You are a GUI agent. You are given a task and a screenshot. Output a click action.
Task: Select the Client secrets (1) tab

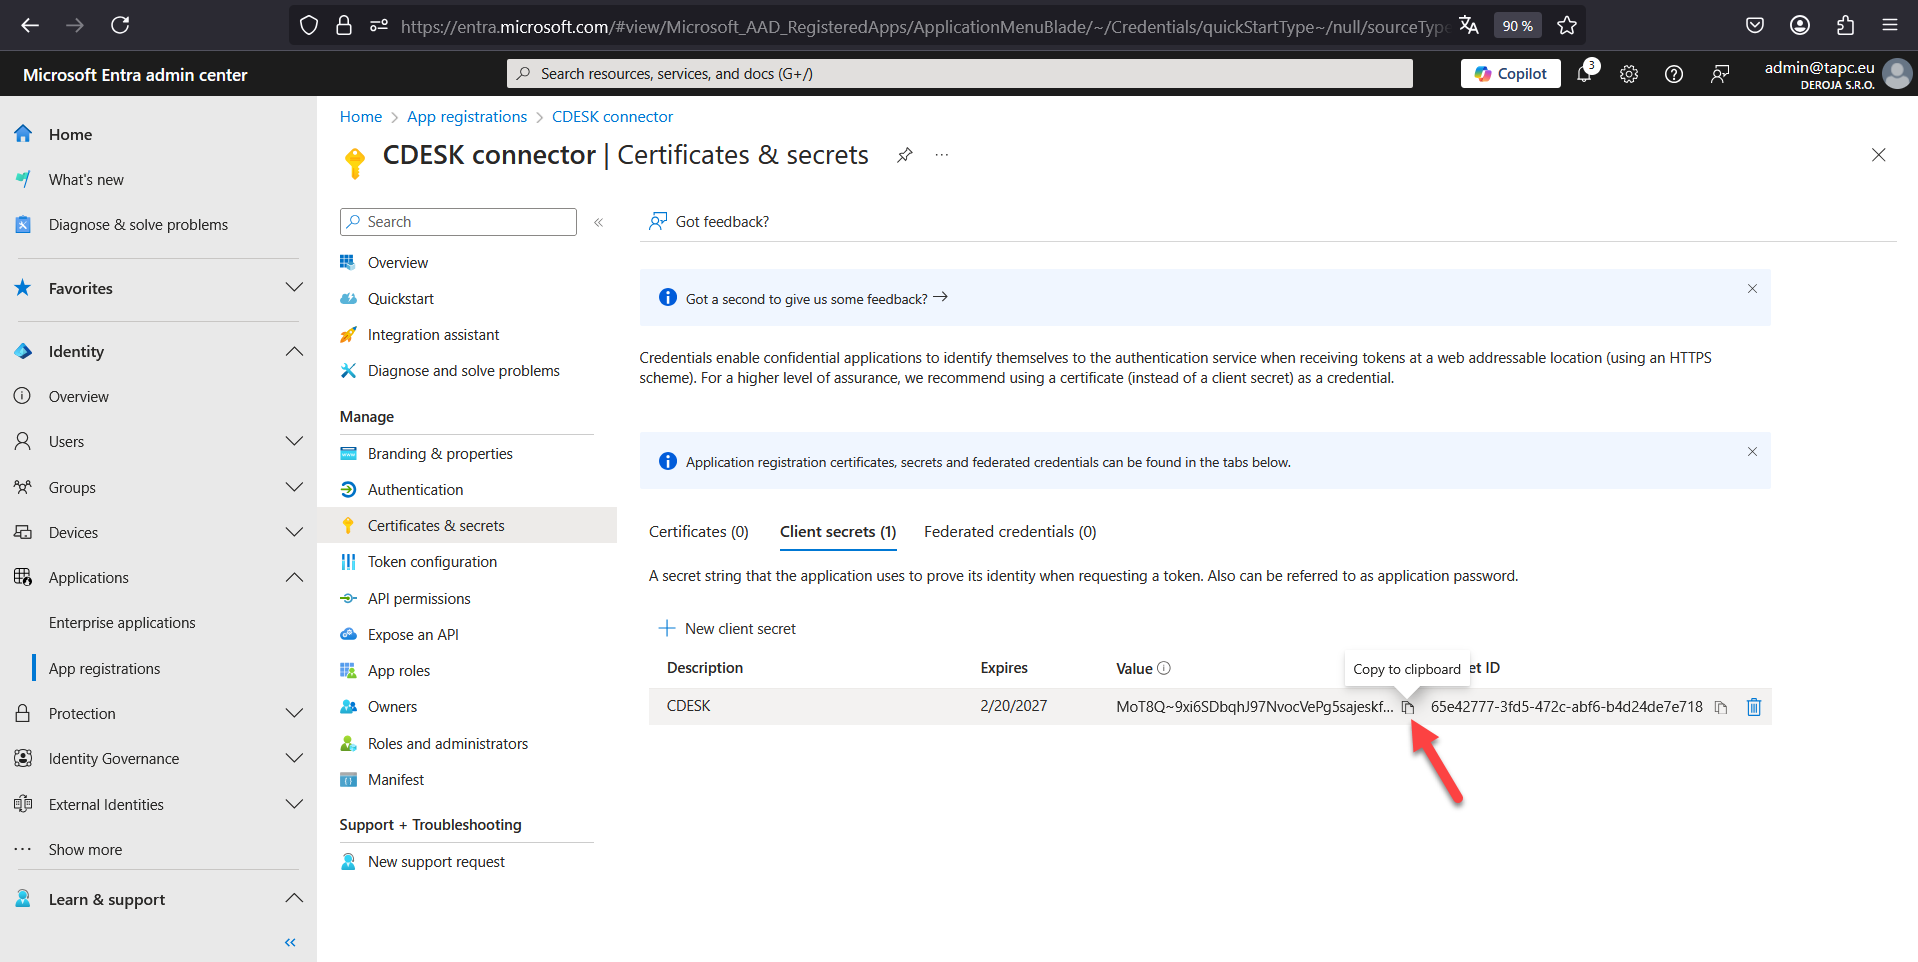[838, 532]
